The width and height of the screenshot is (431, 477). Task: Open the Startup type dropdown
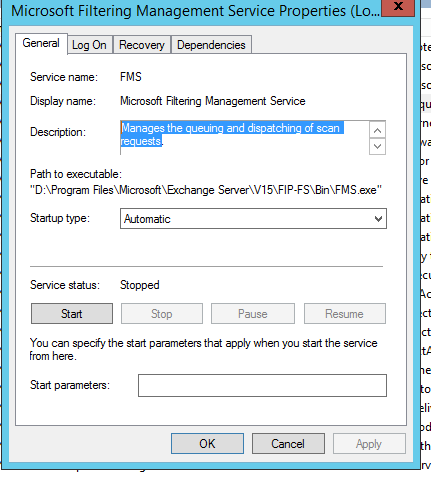pos(253,219)
